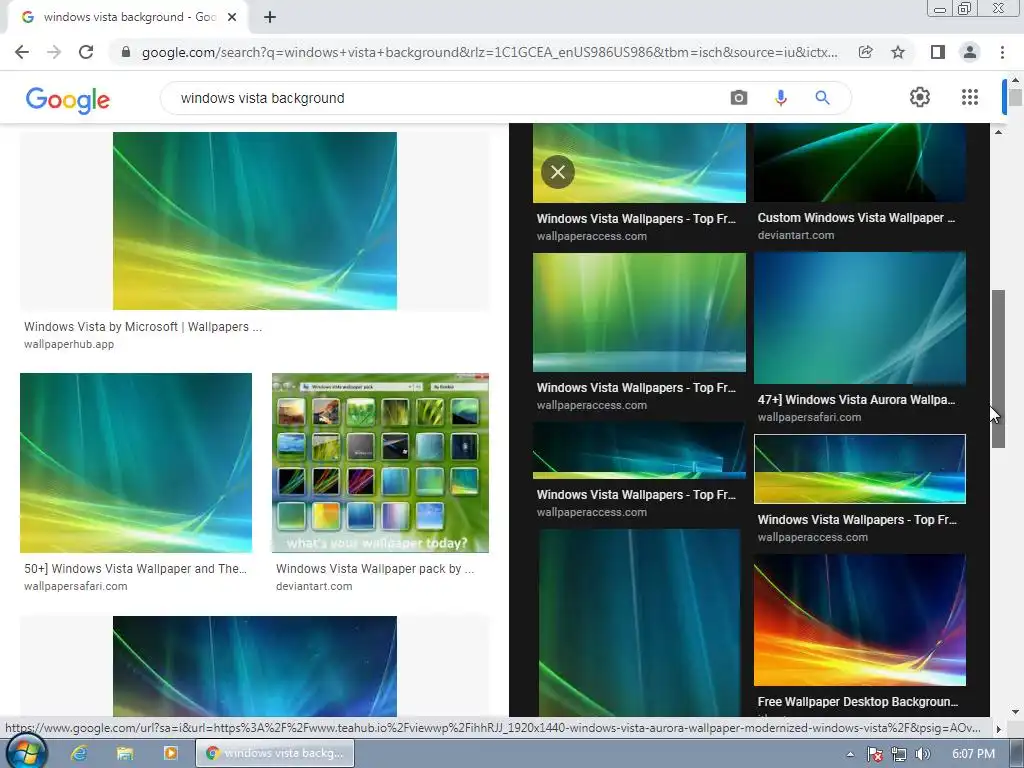Click the '47+] Windows Vista Aurora Wallpa...' title

pyautogui.click(x=856, y=400)
